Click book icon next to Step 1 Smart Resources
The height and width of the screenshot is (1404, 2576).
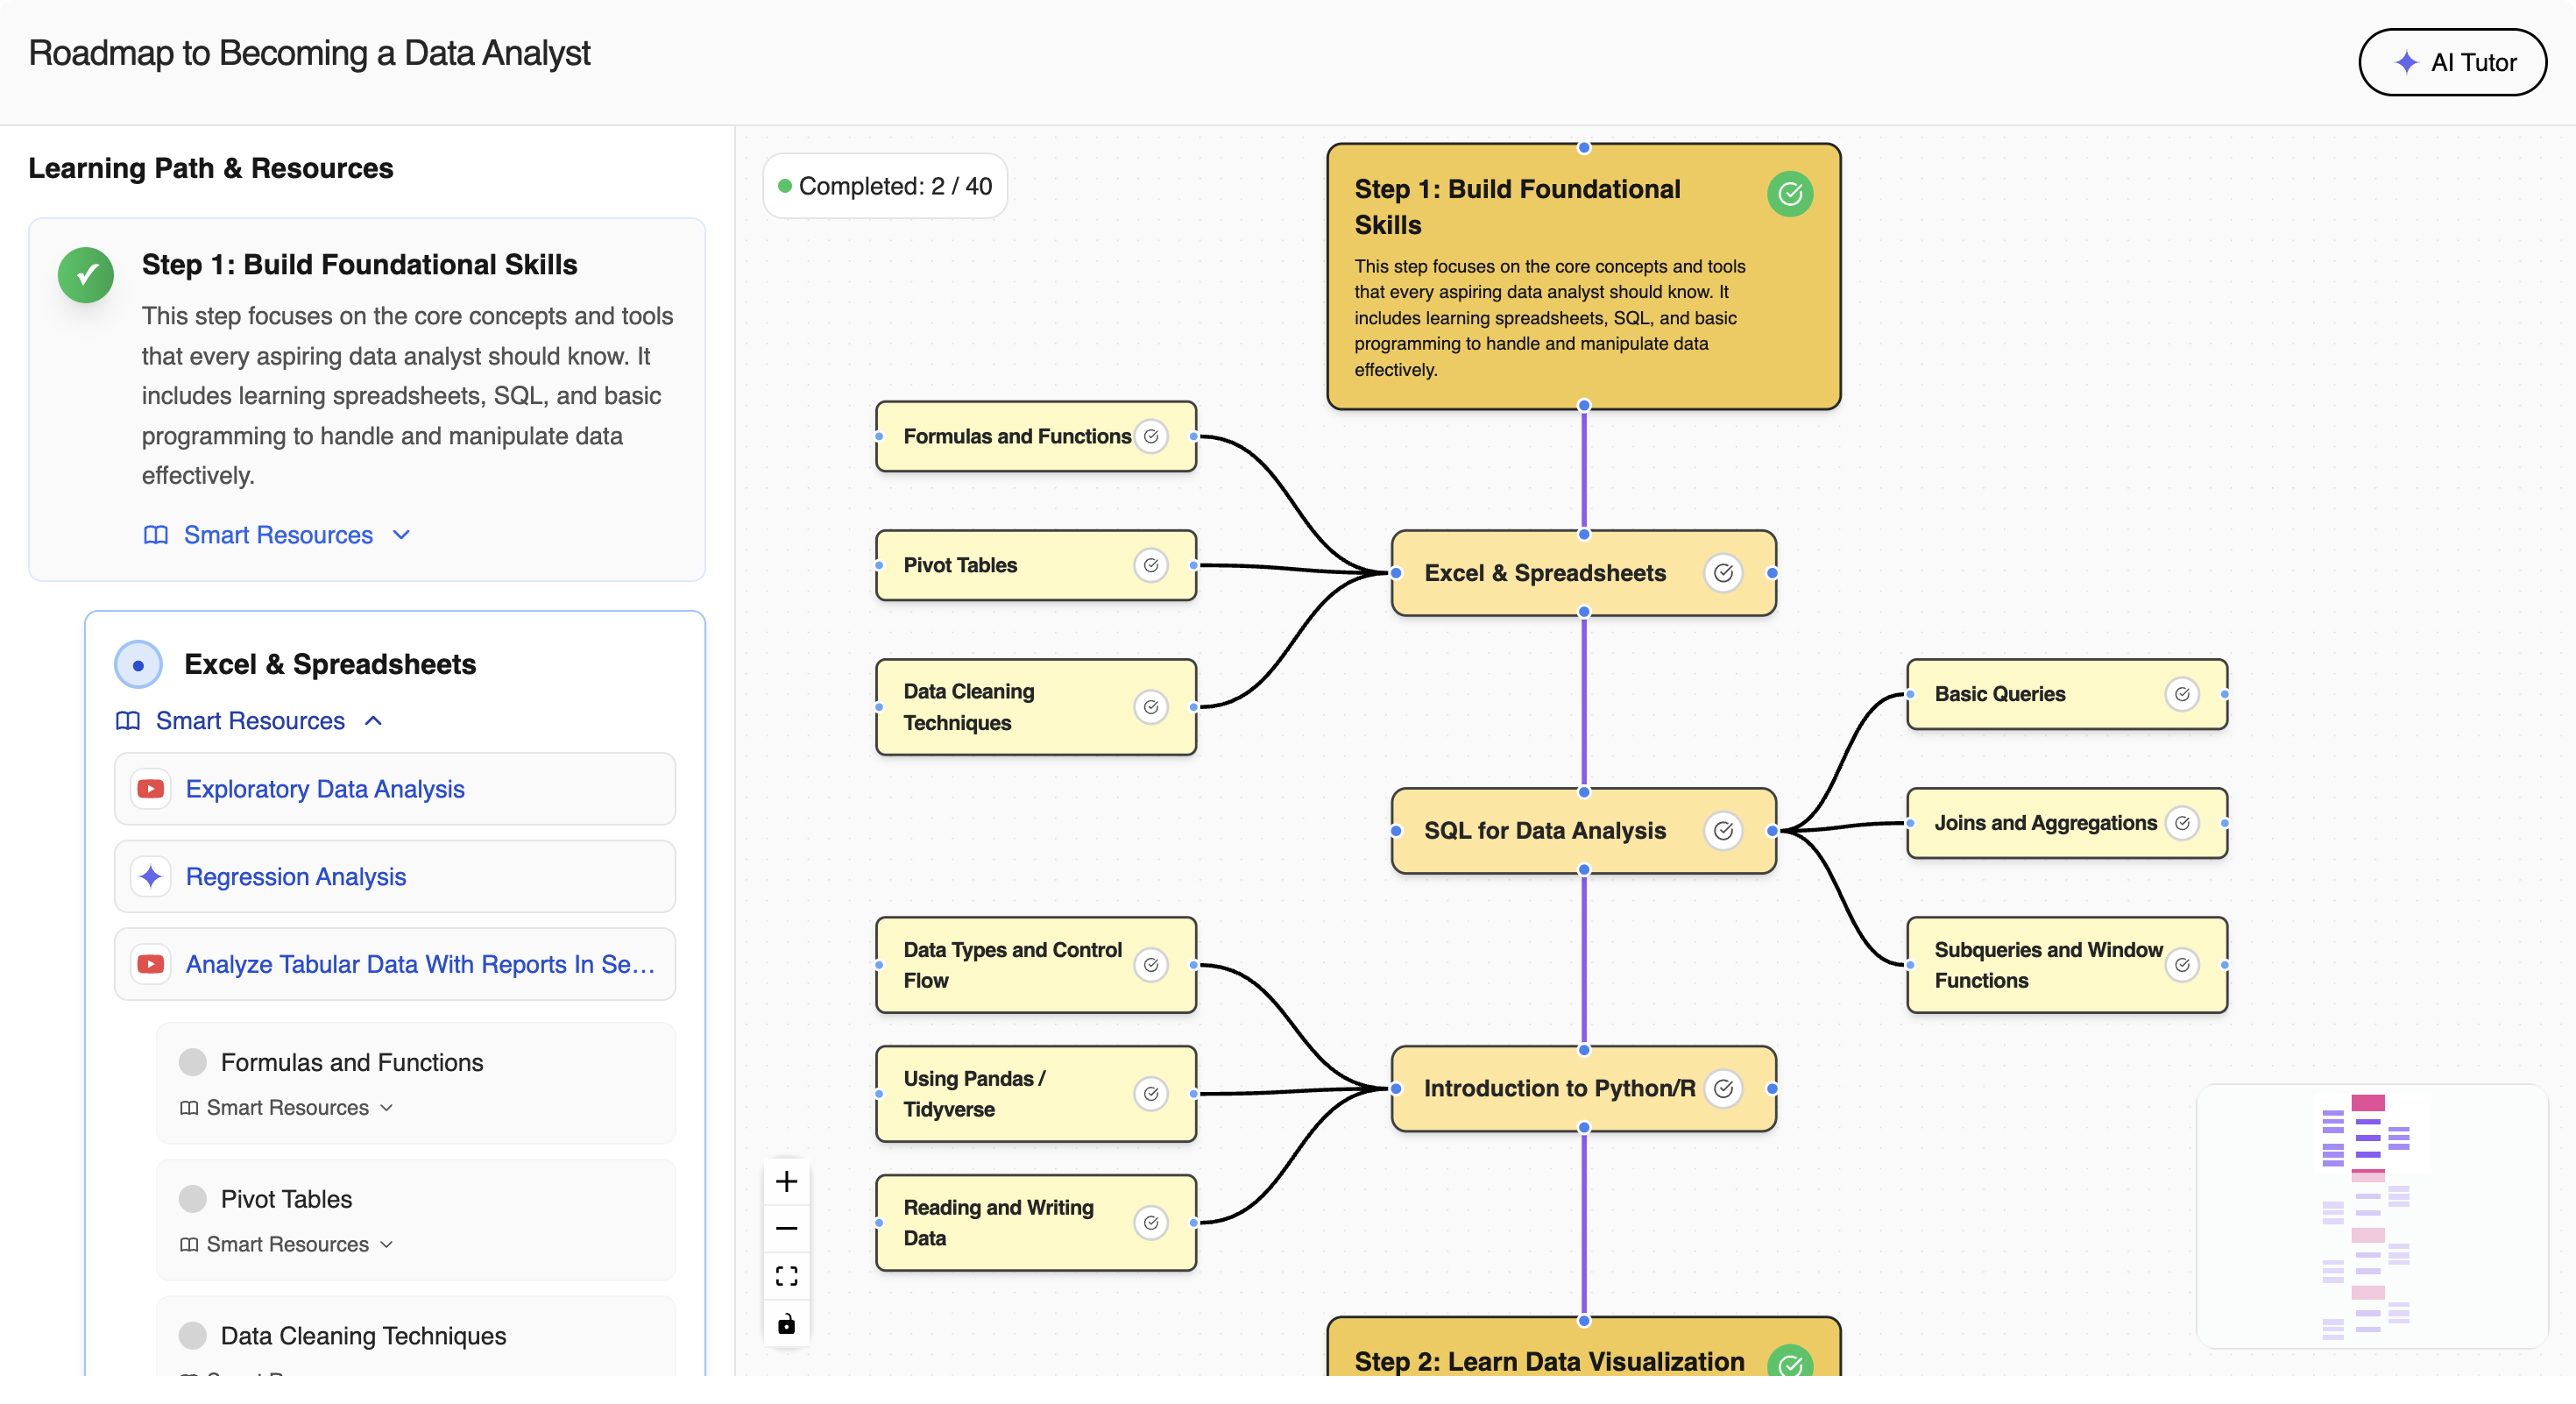pos(155,535)
